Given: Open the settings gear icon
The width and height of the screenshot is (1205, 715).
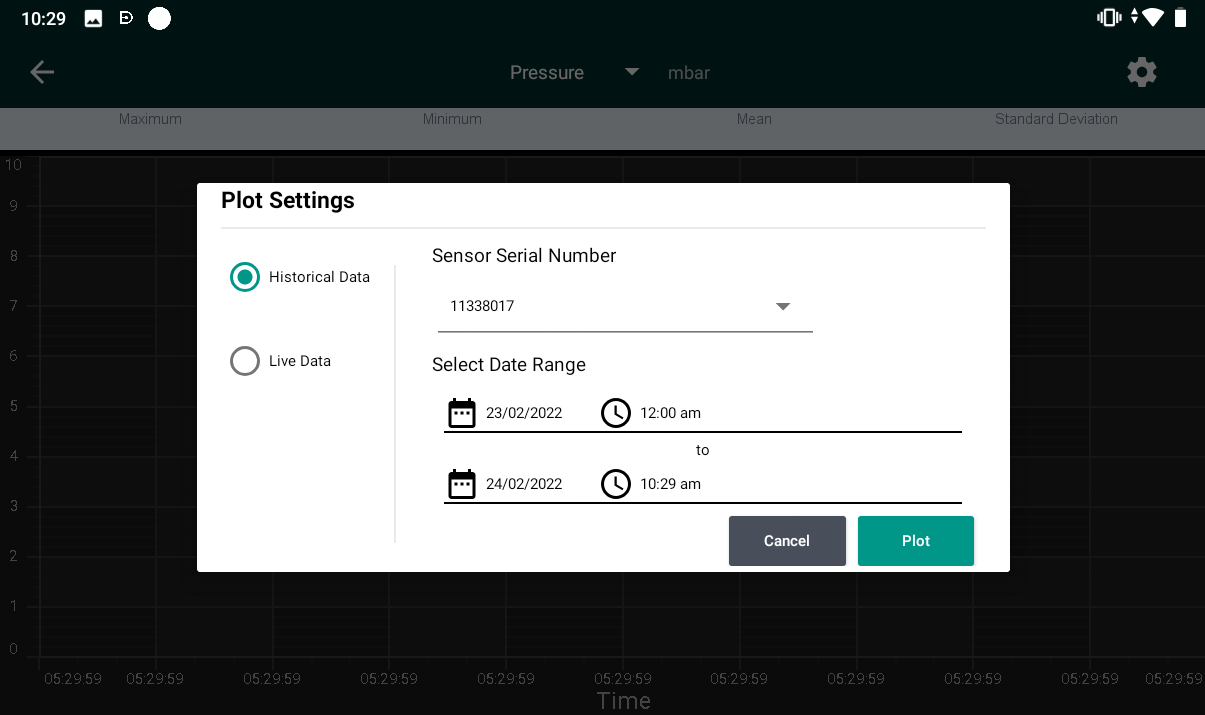Looking at the screenshot, I should pyautogui.click(x=1142, y=72).
